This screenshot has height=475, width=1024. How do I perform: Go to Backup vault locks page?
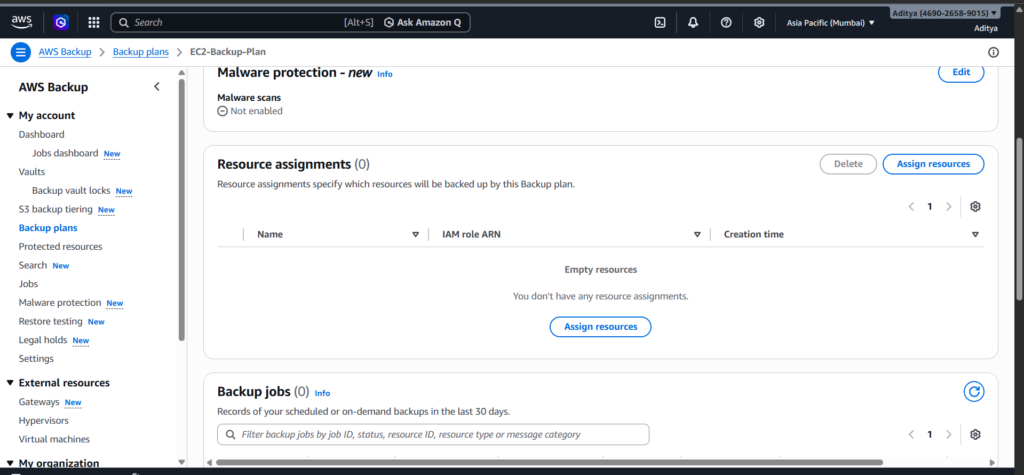click(70, 190)
